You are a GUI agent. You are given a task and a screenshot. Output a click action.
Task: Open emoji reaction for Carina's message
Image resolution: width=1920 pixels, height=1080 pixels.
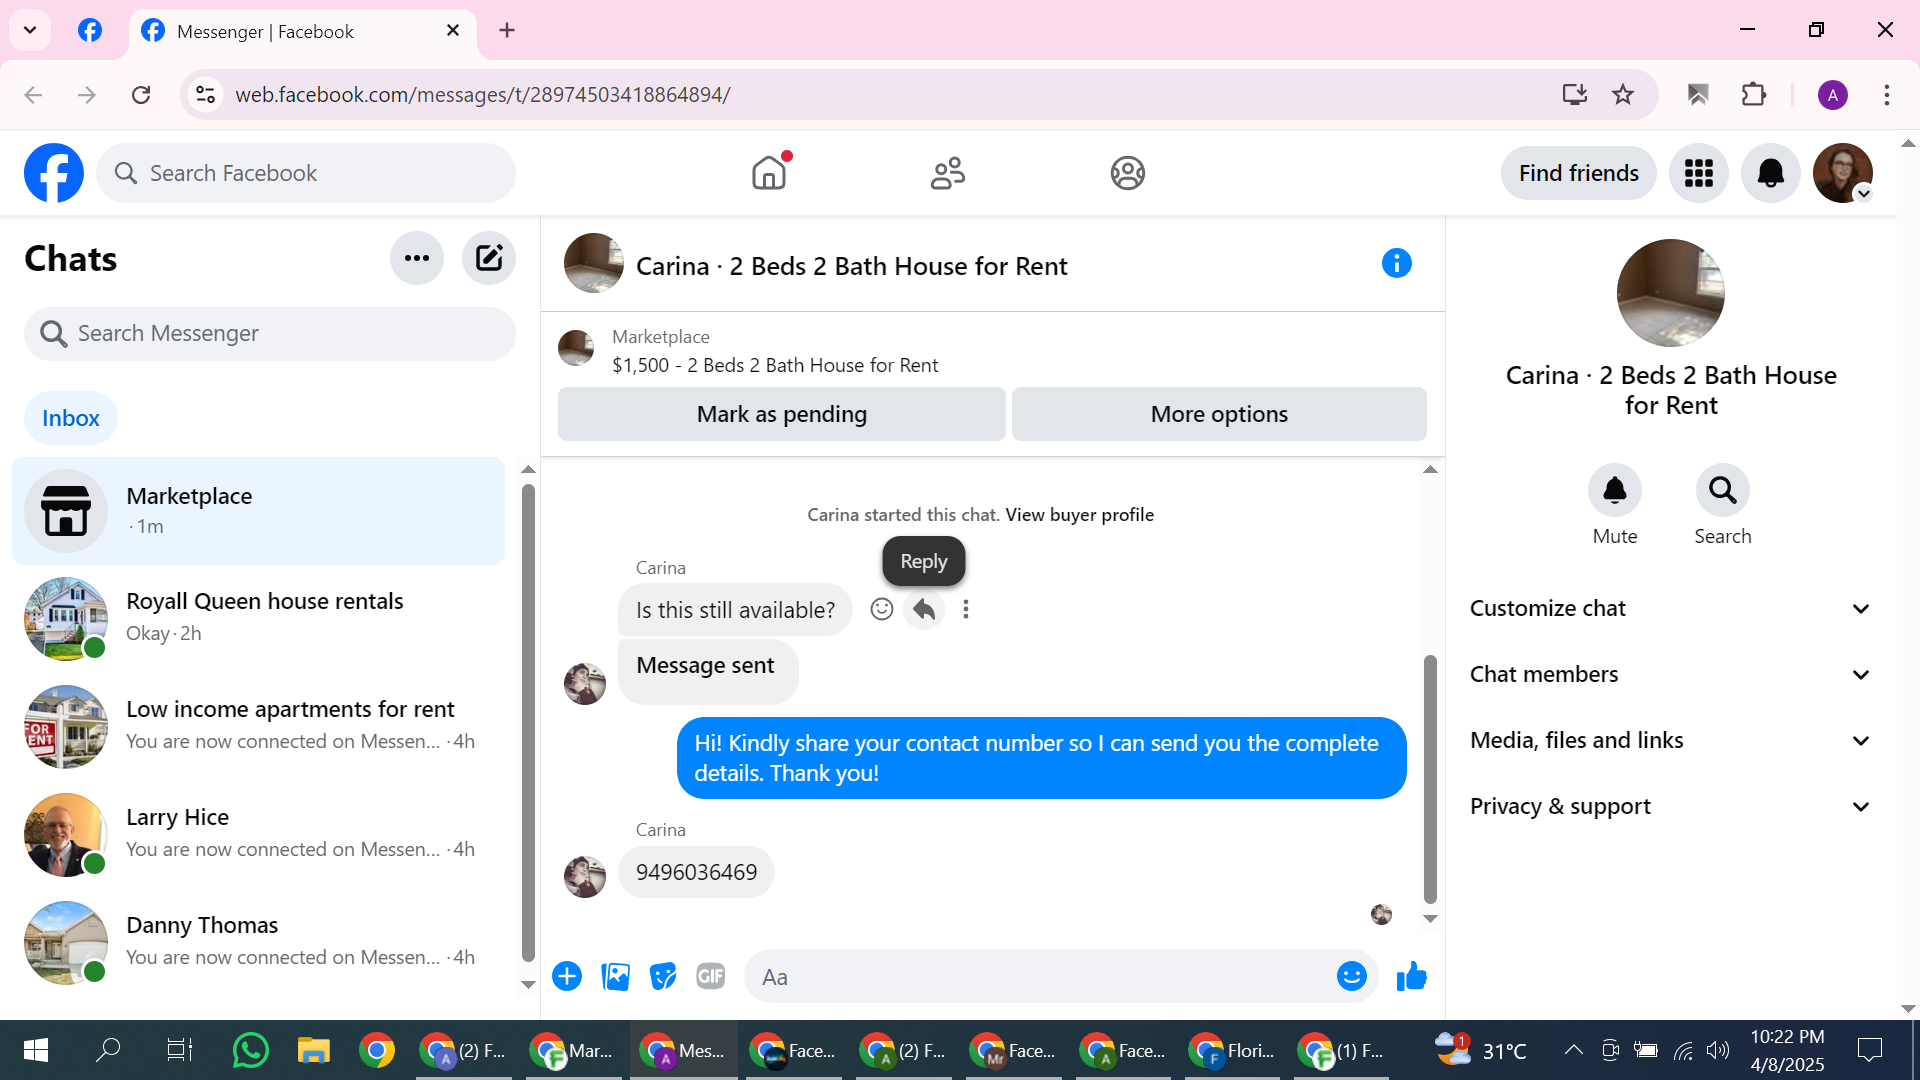[881, 609]
